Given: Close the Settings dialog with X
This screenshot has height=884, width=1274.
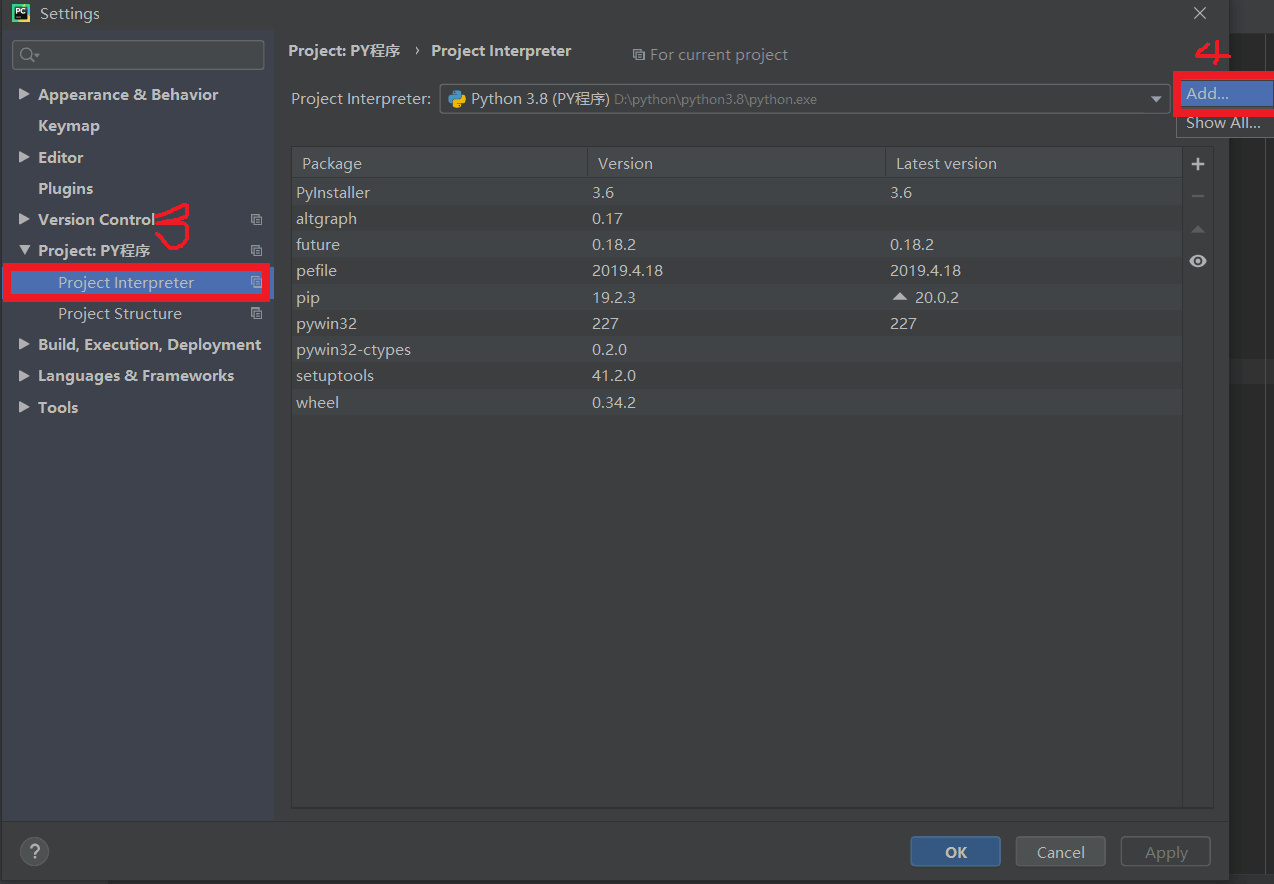Looking at the screenshot, I should pos(1200,14).
